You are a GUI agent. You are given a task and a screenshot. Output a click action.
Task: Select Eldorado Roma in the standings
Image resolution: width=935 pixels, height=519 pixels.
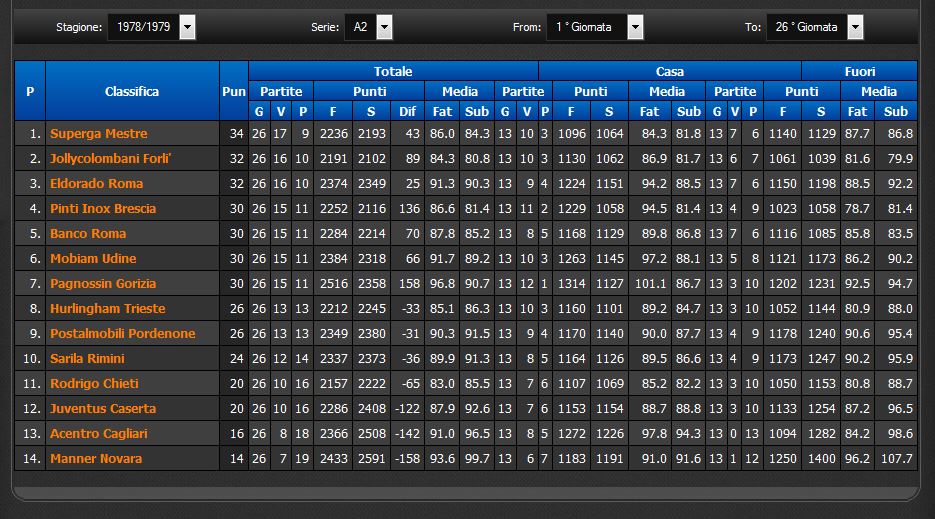(x=96, y=184)
